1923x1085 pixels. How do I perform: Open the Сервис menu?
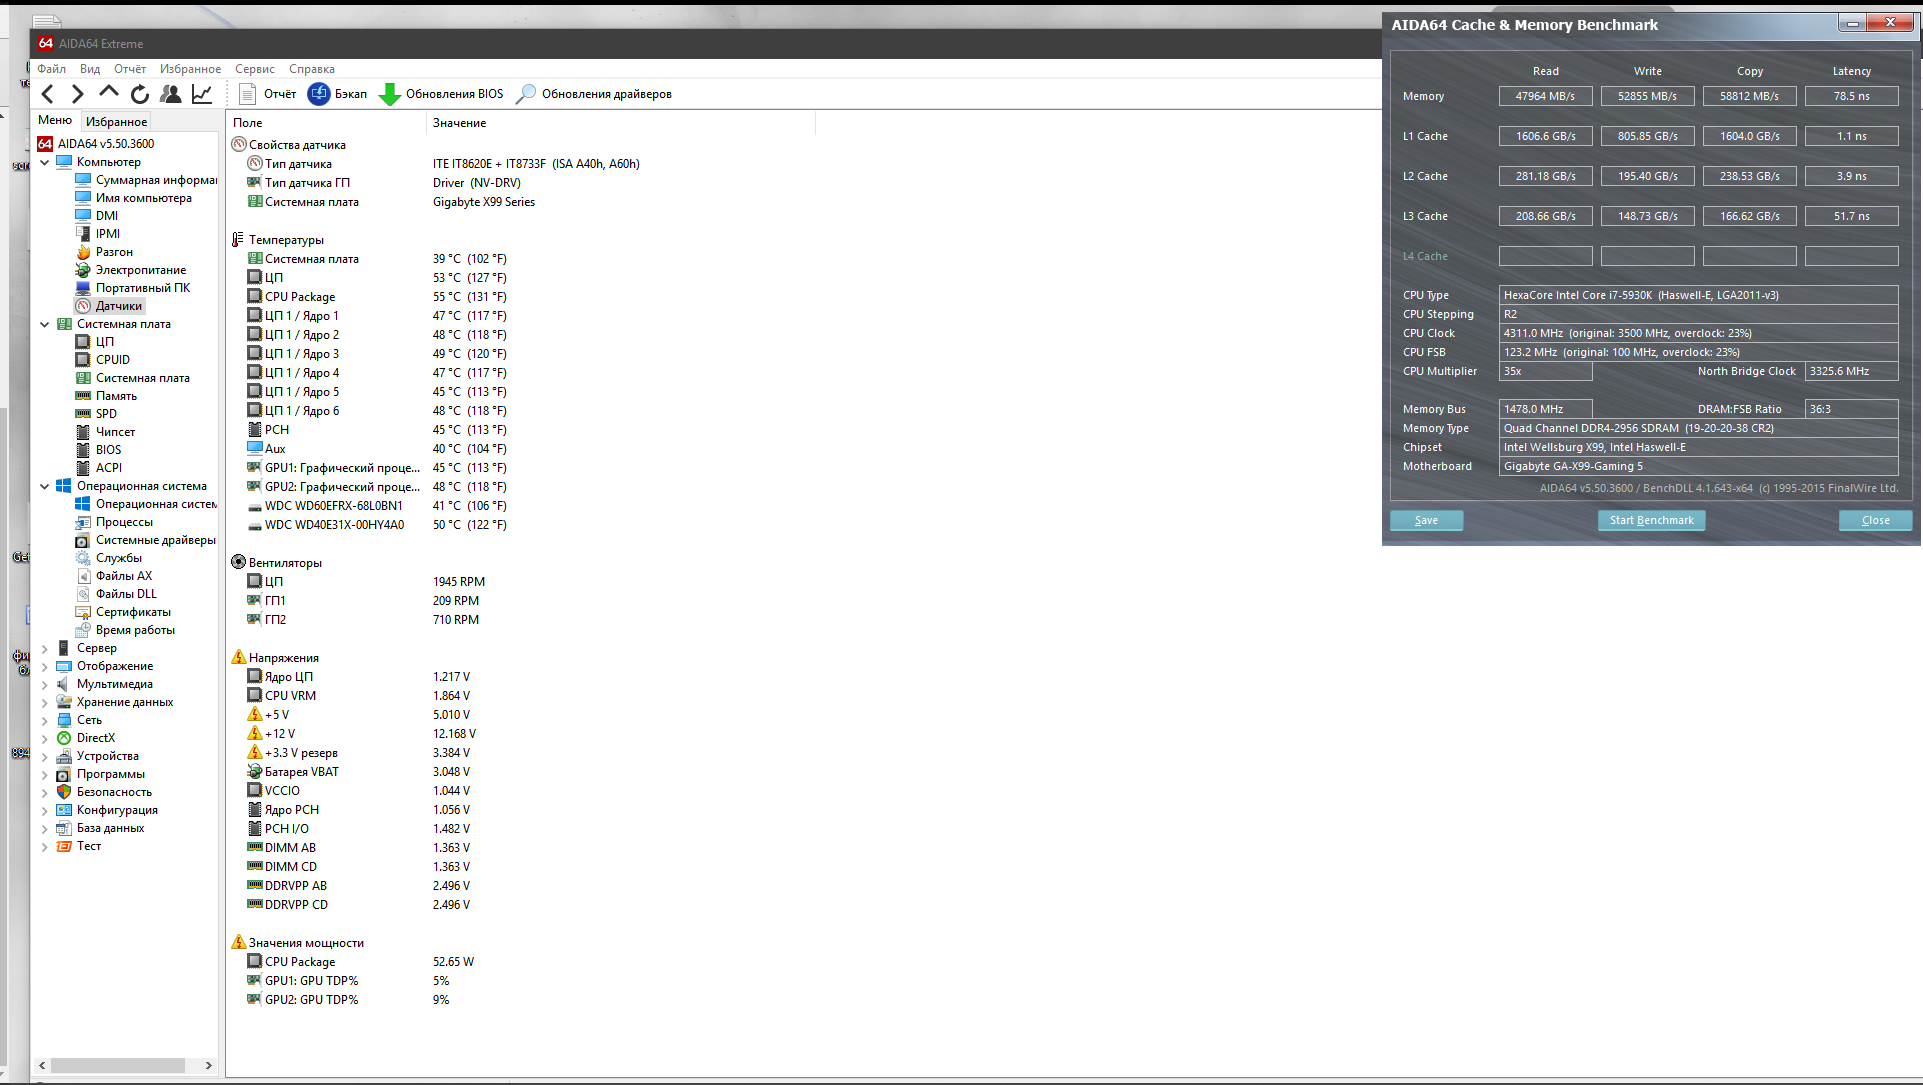point(254,69)
